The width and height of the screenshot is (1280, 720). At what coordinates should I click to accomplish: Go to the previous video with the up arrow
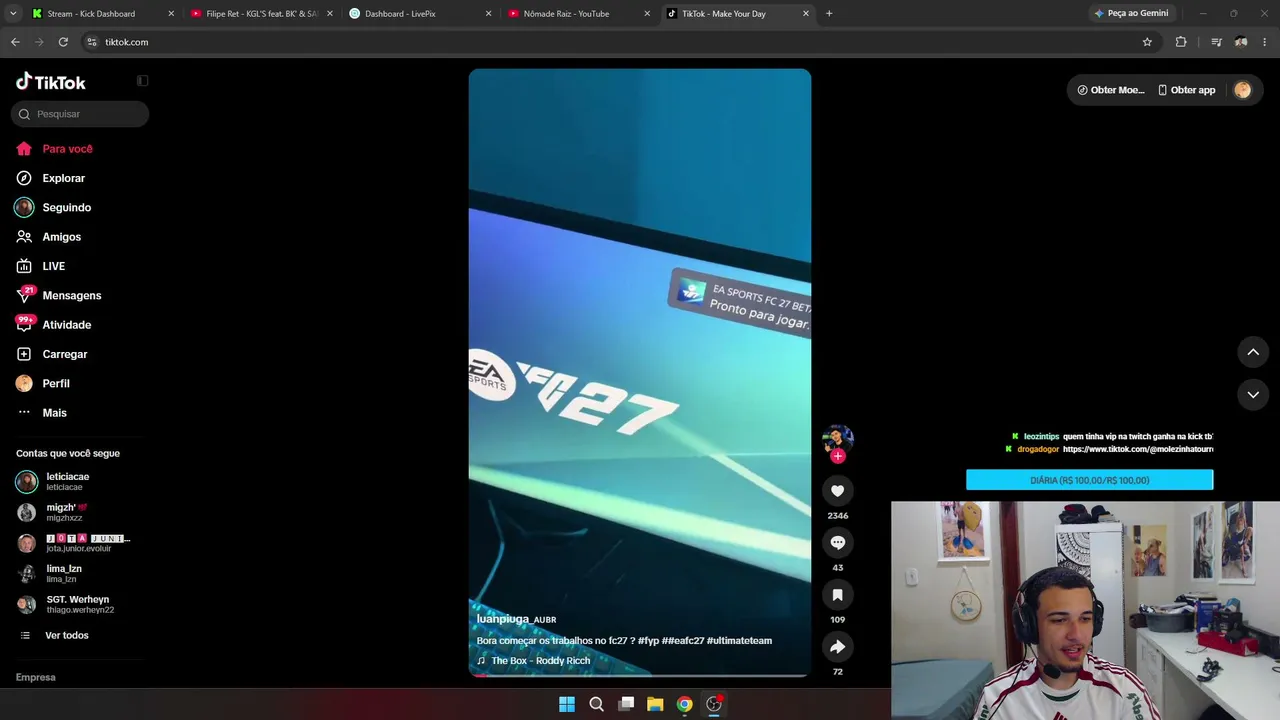click(1253, 352)
